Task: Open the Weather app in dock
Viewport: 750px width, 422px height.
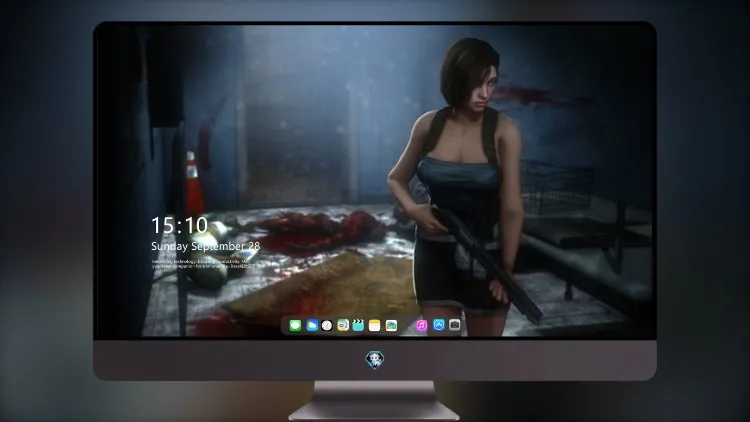Action: [311, 325]
